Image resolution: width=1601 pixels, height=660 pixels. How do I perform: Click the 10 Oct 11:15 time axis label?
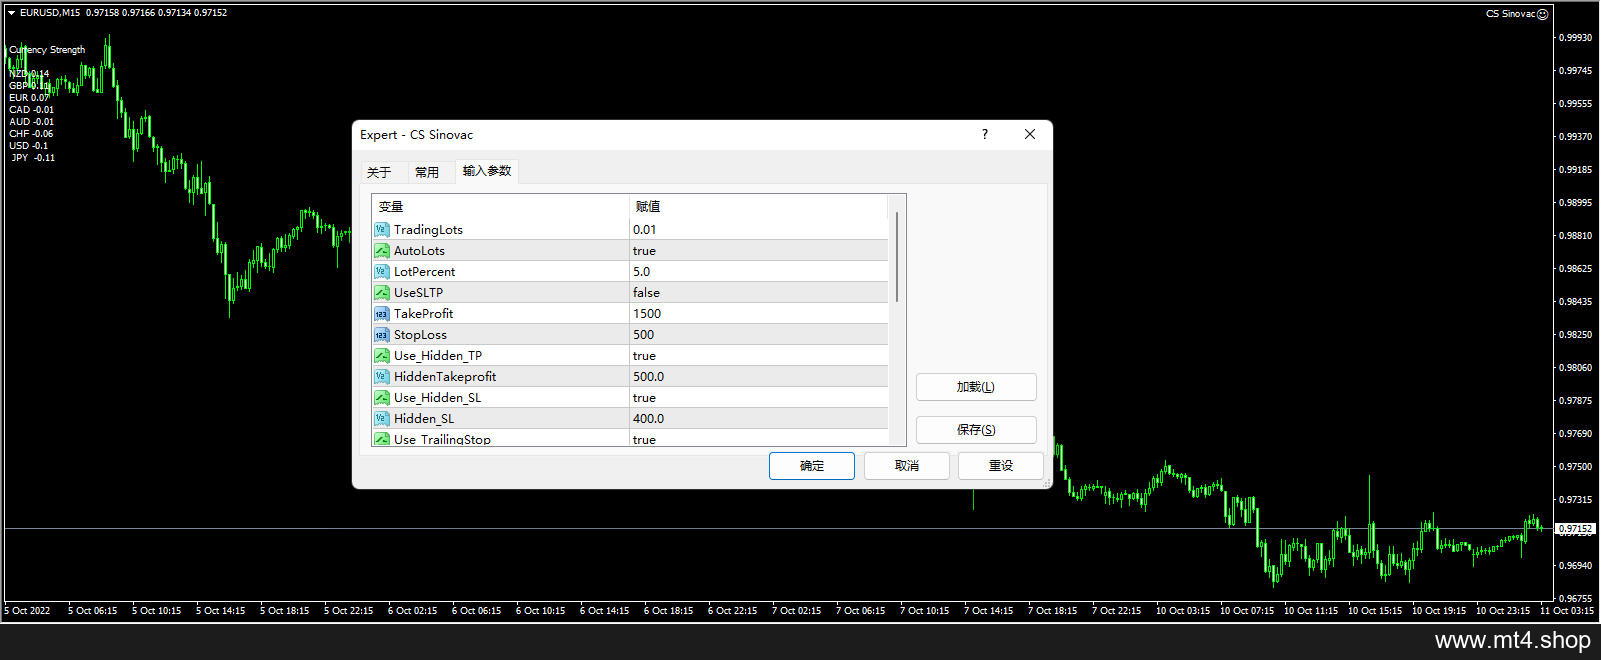click(1310, 611)
